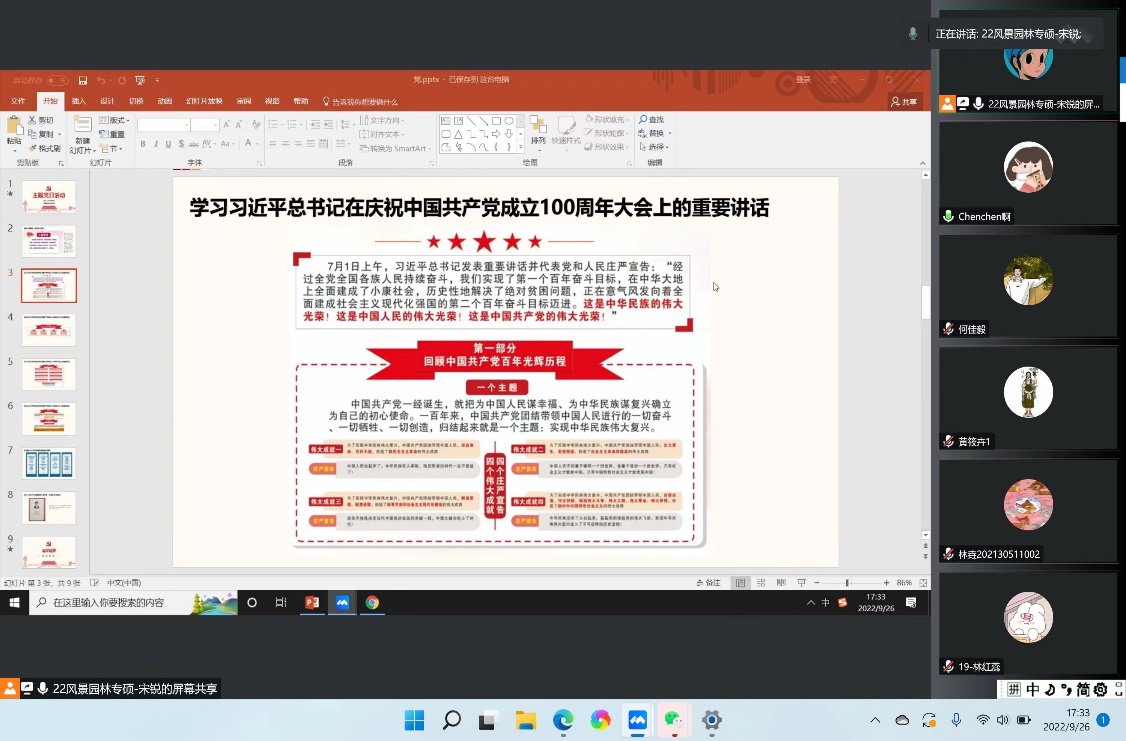
Task: Click the Share (共享) button
Action: point(904,101)
